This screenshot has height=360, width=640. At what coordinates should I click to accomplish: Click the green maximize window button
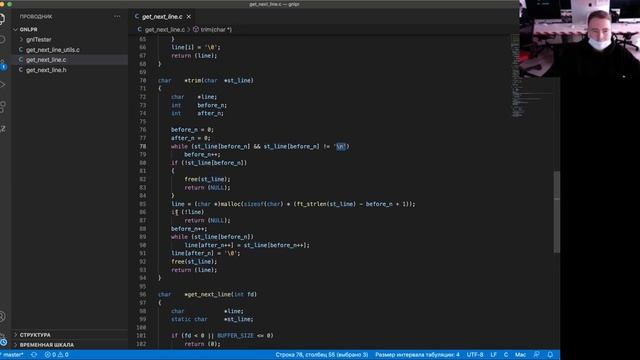9,4
